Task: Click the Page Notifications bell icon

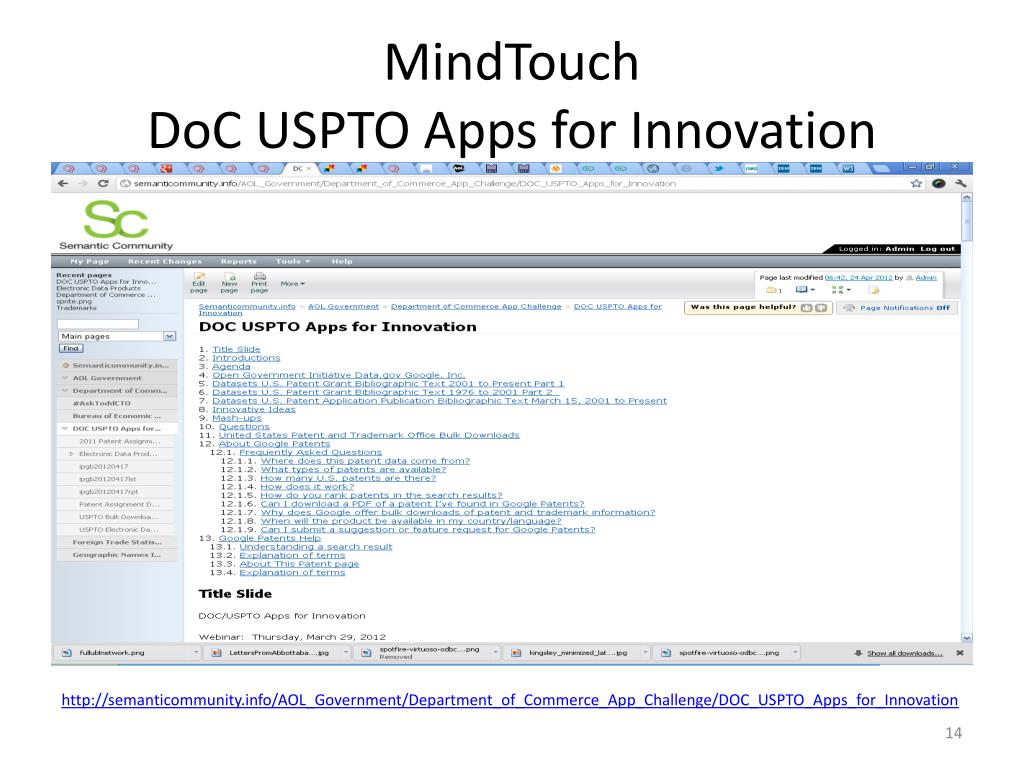Action: pos(848,308)
